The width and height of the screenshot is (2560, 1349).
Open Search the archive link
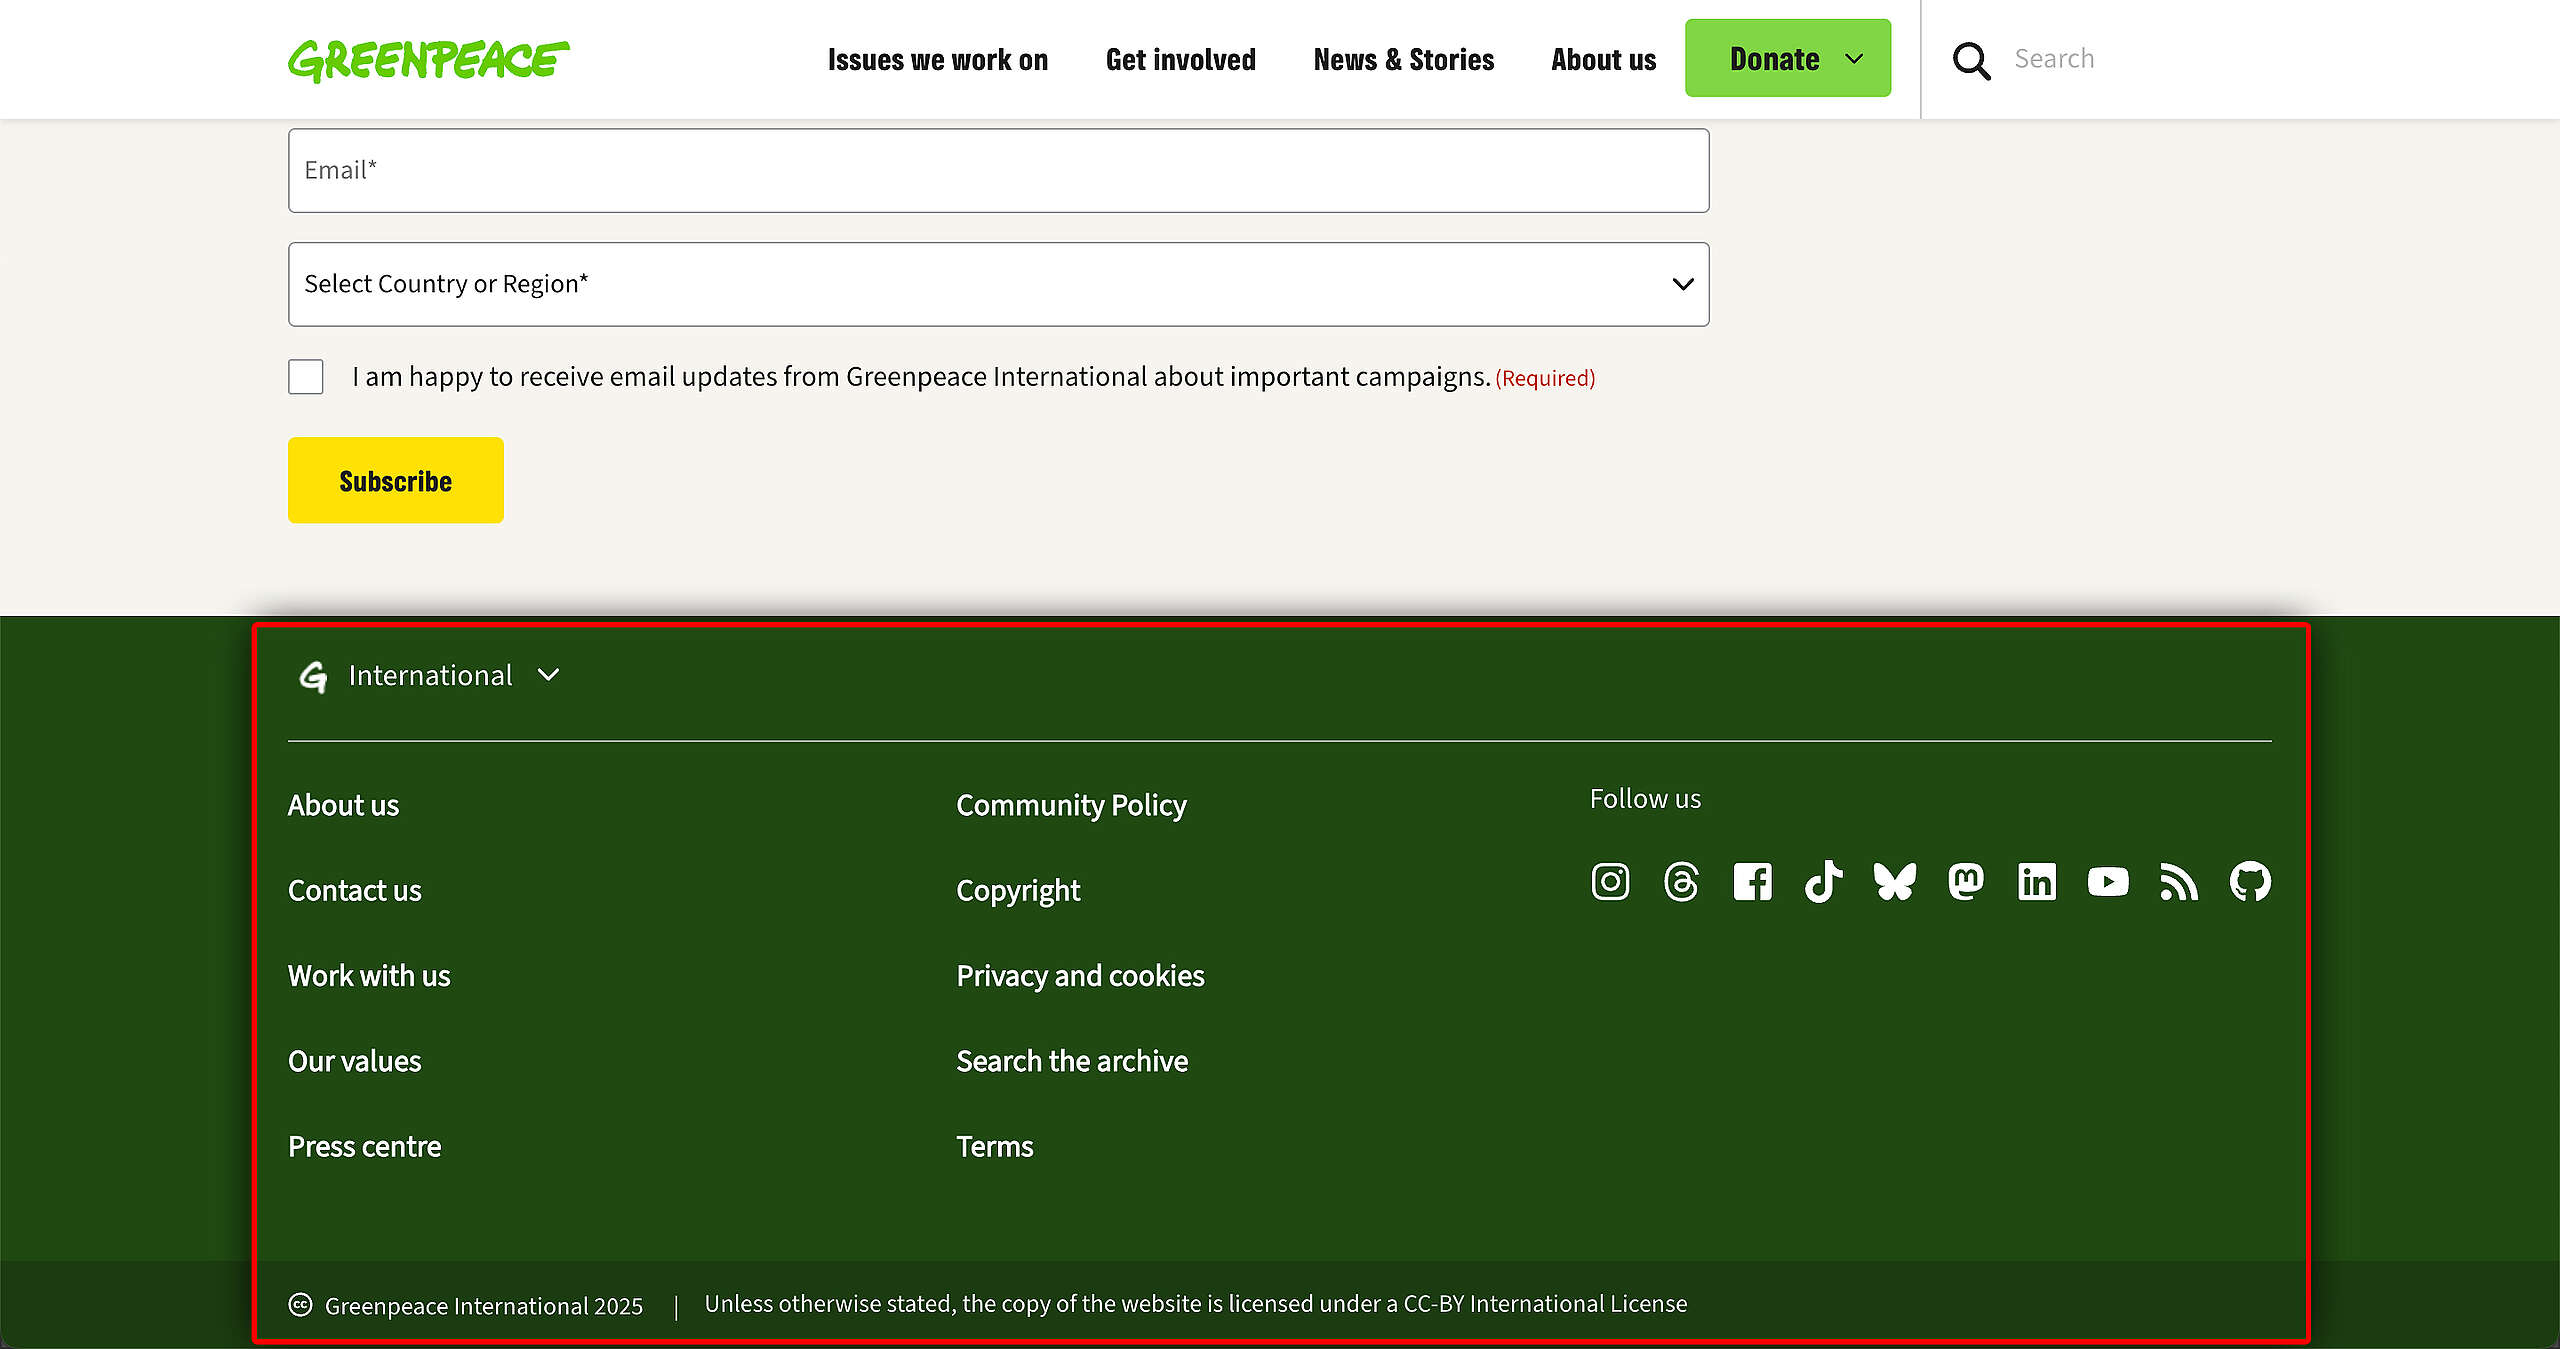[x=1072, y=1061]
